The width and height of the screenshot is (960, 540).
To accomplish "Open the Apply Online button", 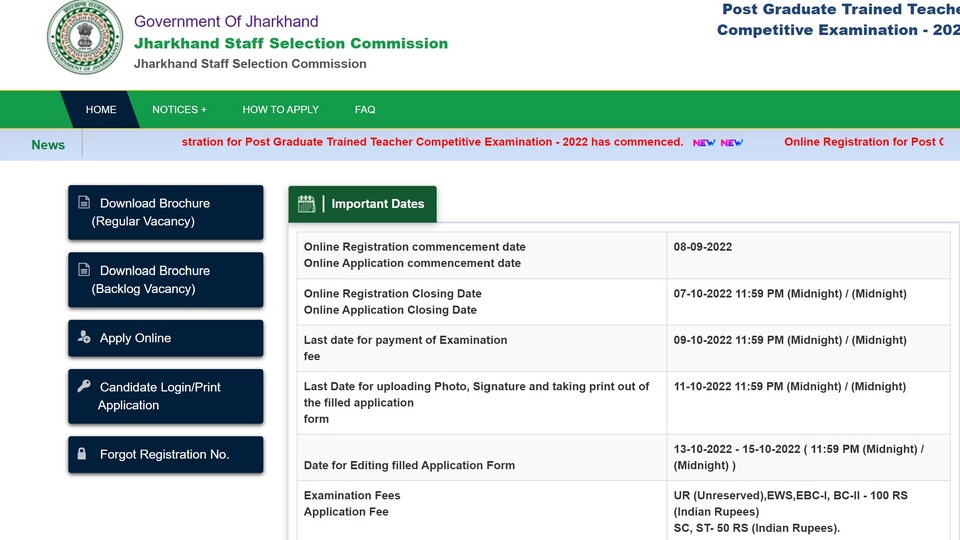I will 166,338.
